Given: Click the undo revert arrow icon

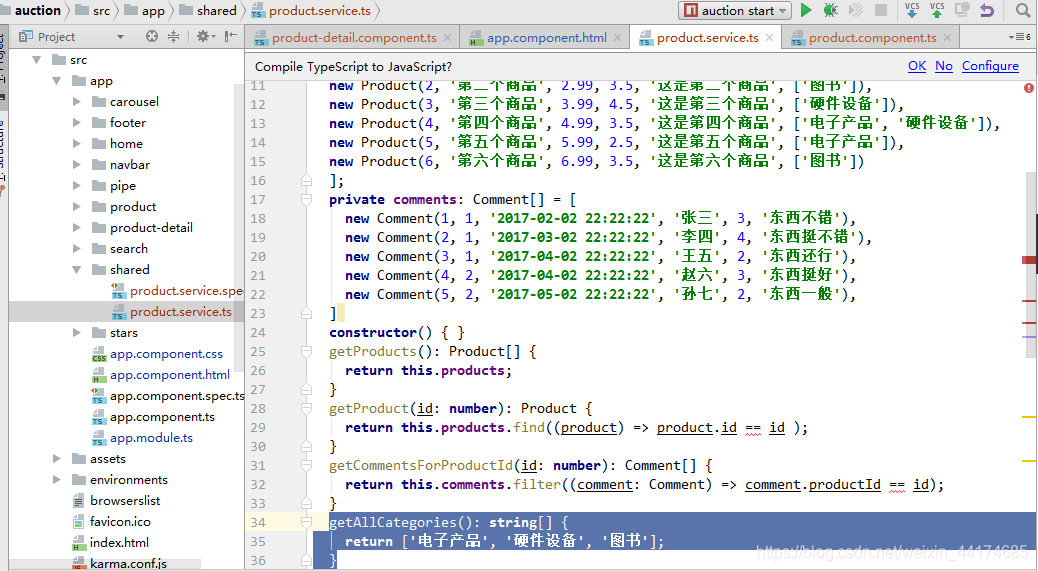Looking at the screenshot, I should coord(986,10).
